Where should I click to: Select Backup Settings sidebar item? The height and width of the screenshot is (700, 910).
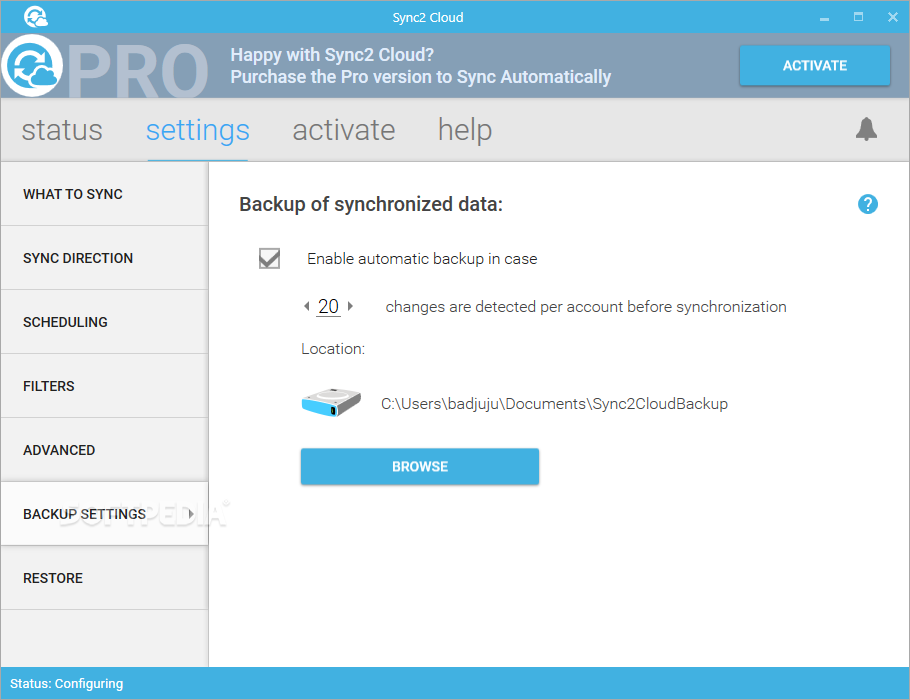click(x=104, y=514)
